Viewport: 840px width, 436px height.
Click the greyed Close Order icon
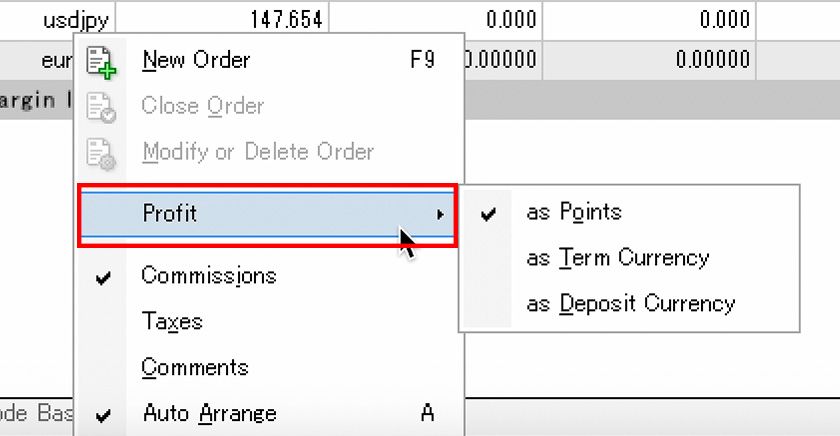pos(101,107)
